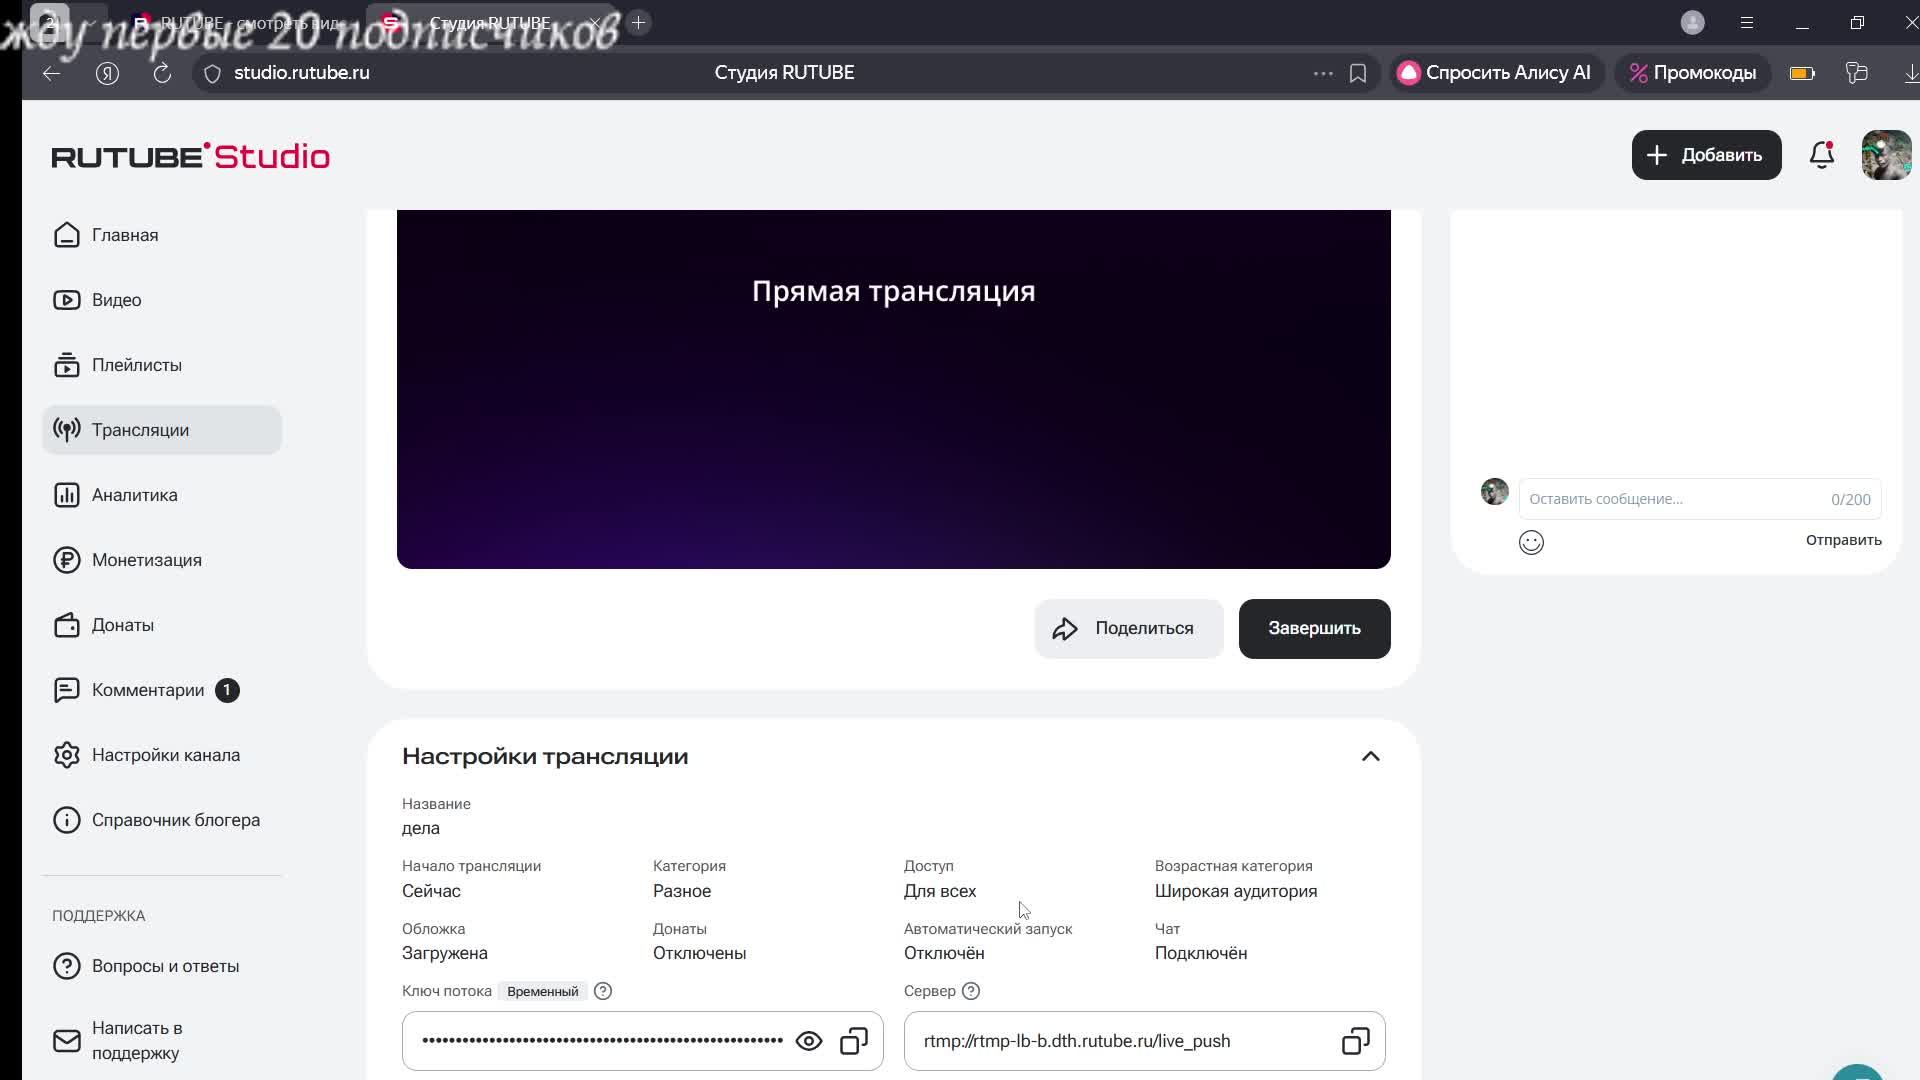Click Завершить to end broadcast
The image size is (1920, 1080).
pyautogui.click(x=1314, y=628)
